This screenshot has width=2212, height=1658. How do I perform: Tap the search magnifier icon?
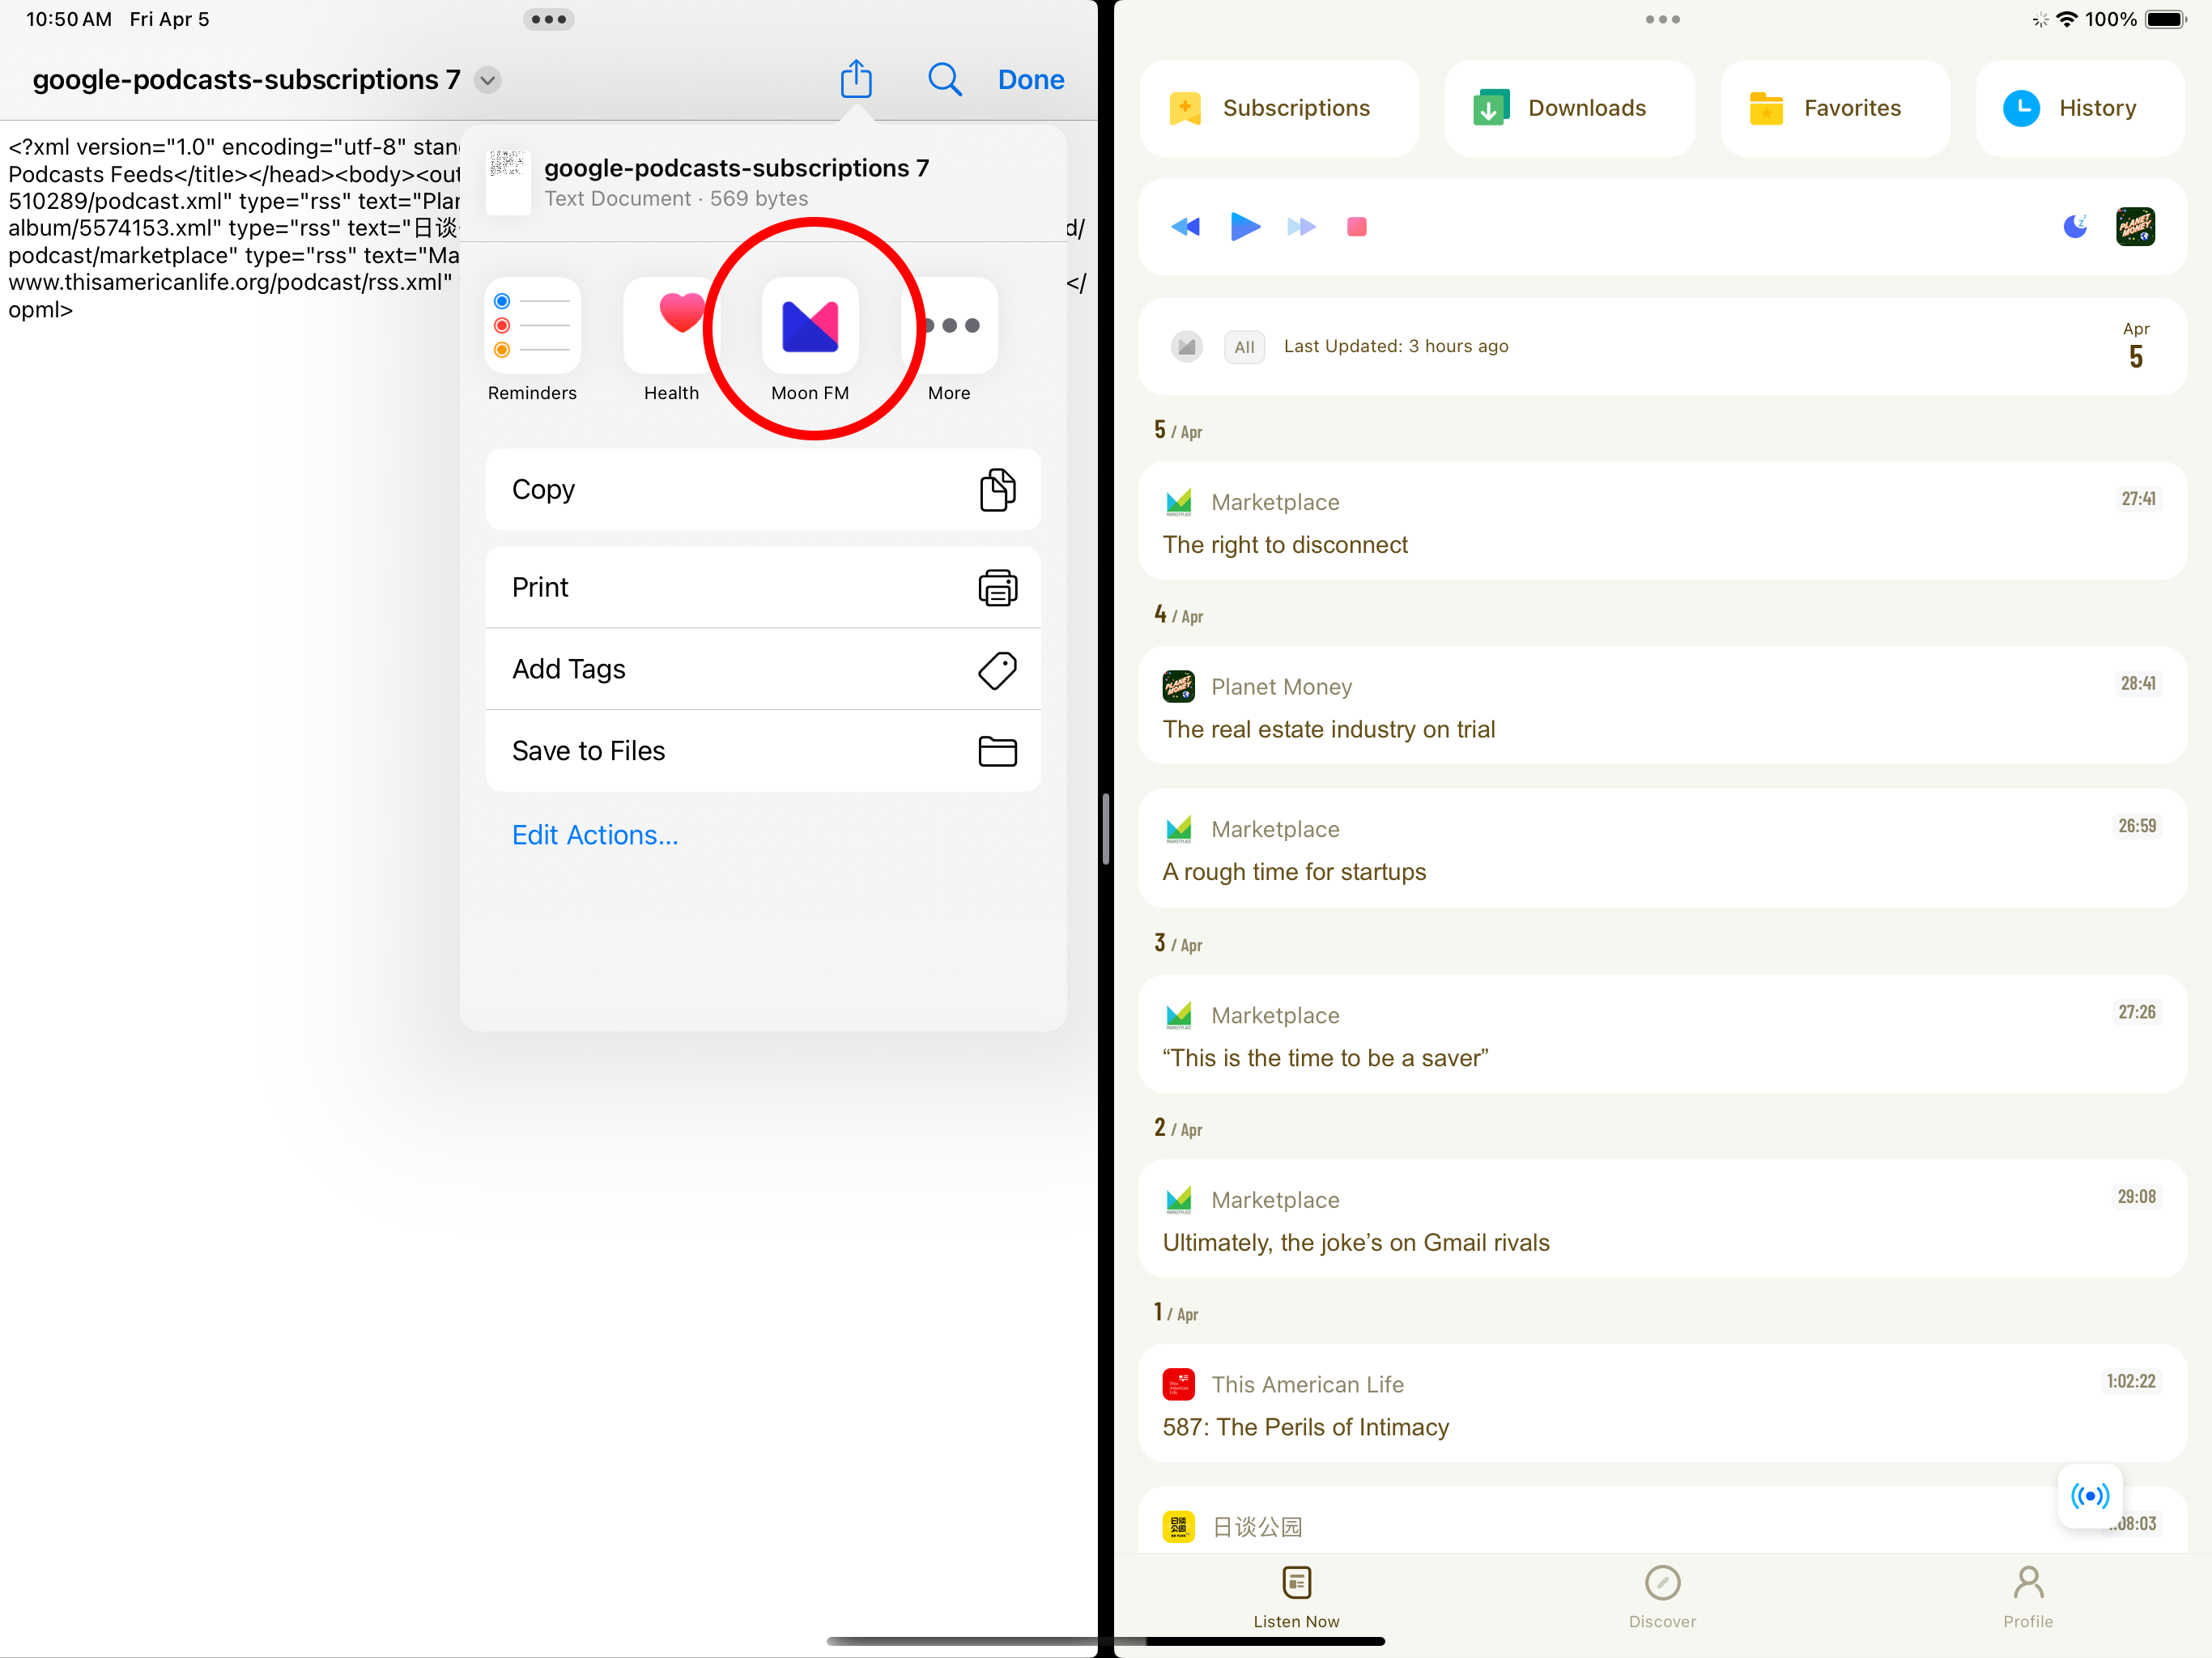[x=944, y=79]
